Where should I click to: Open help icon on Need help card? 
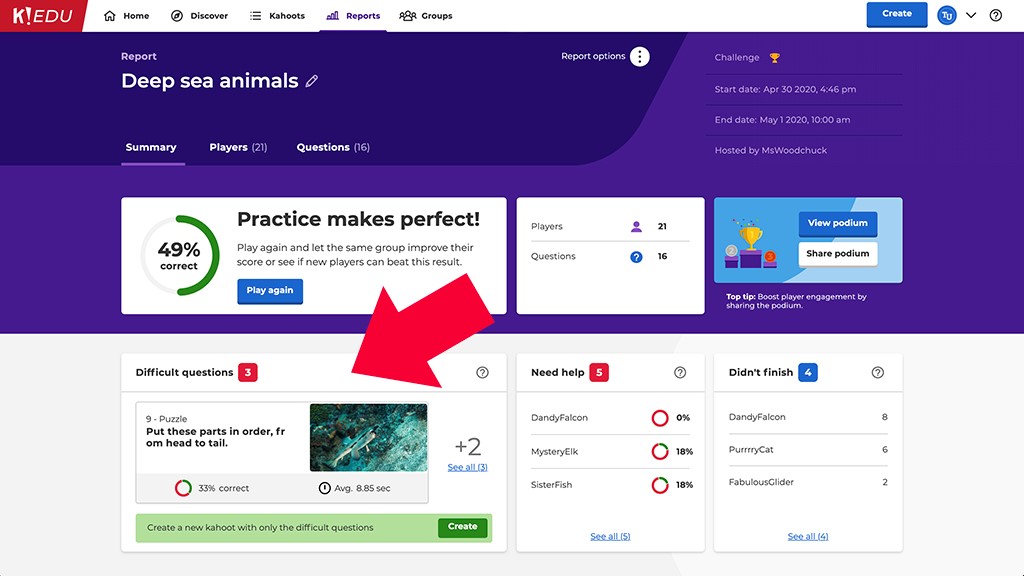tap(680, 372)
